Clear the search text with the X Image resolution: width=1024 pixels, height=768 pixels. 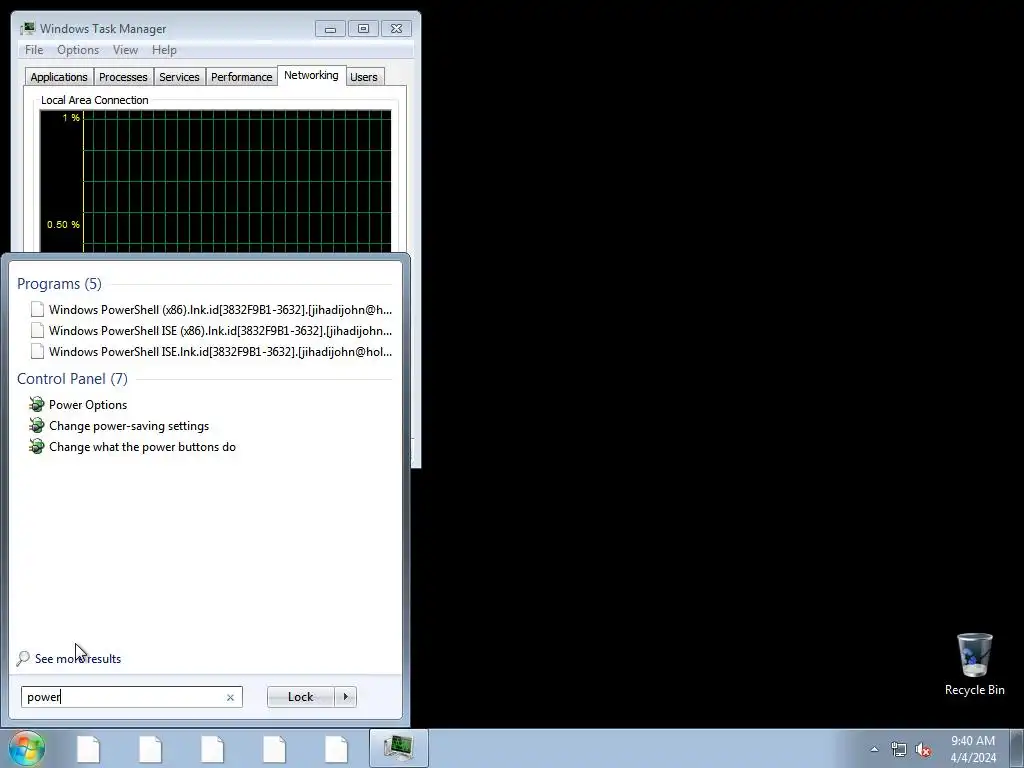point(230,697)
